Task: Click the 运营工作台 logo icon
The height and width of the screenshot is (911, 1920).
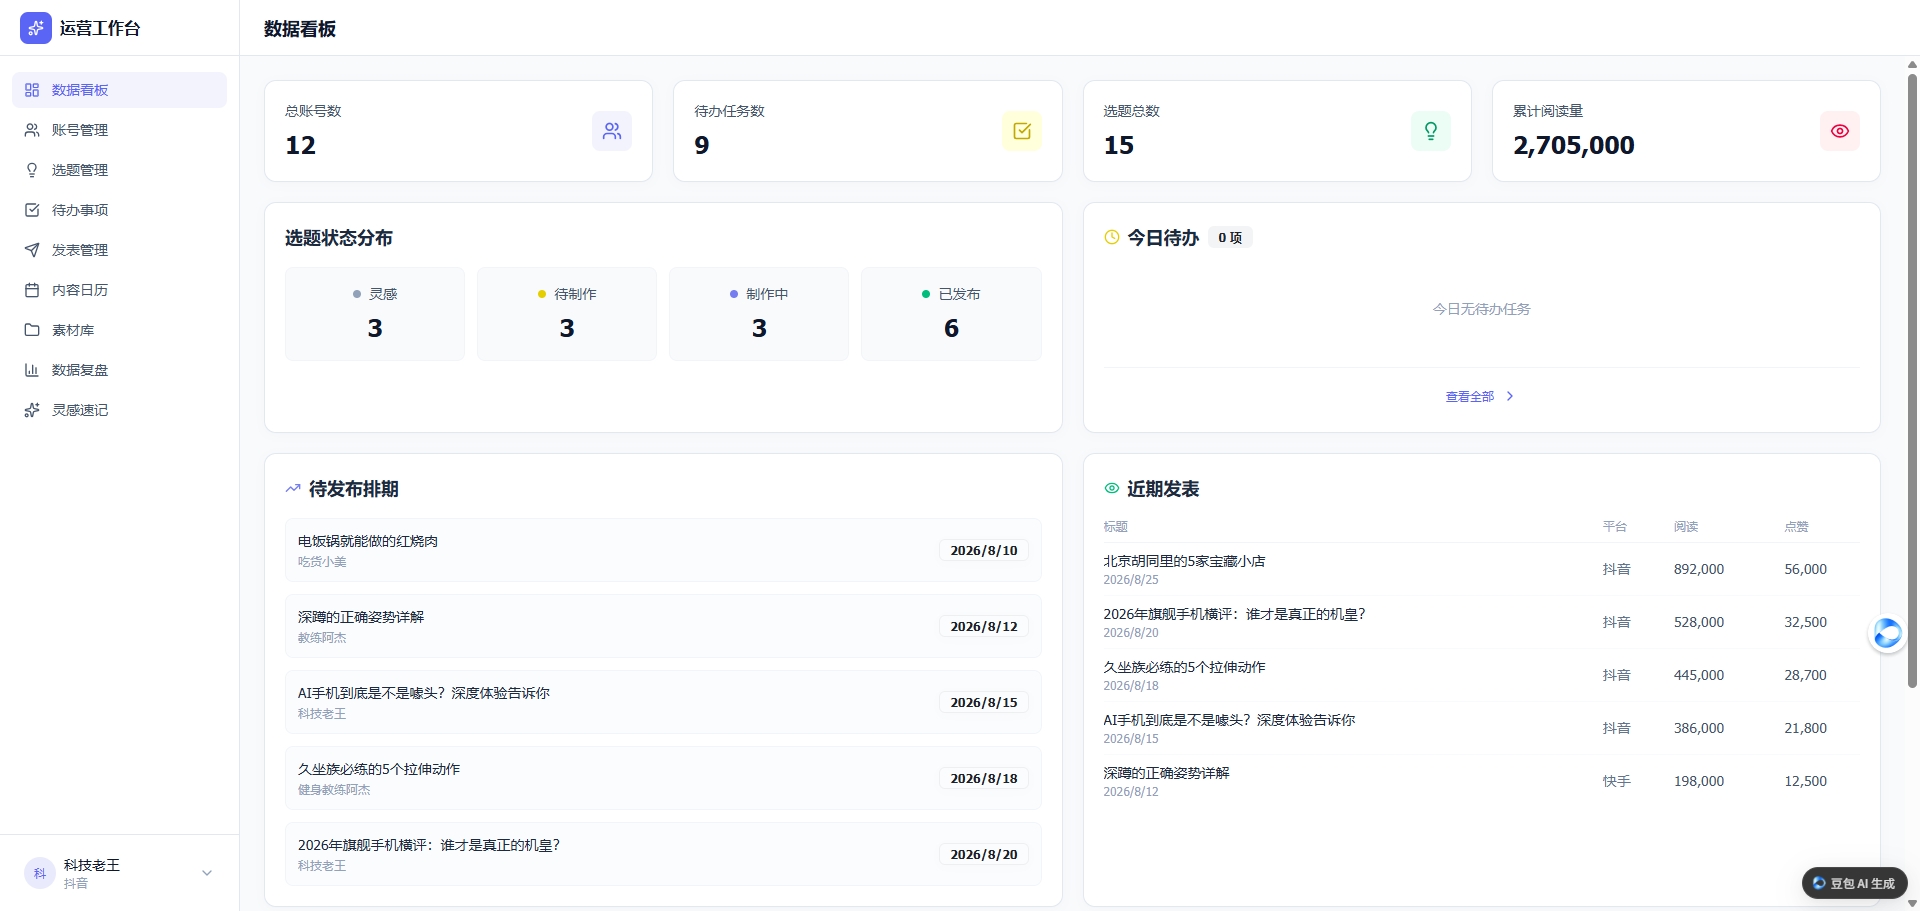Action: [x=36, y=28]
